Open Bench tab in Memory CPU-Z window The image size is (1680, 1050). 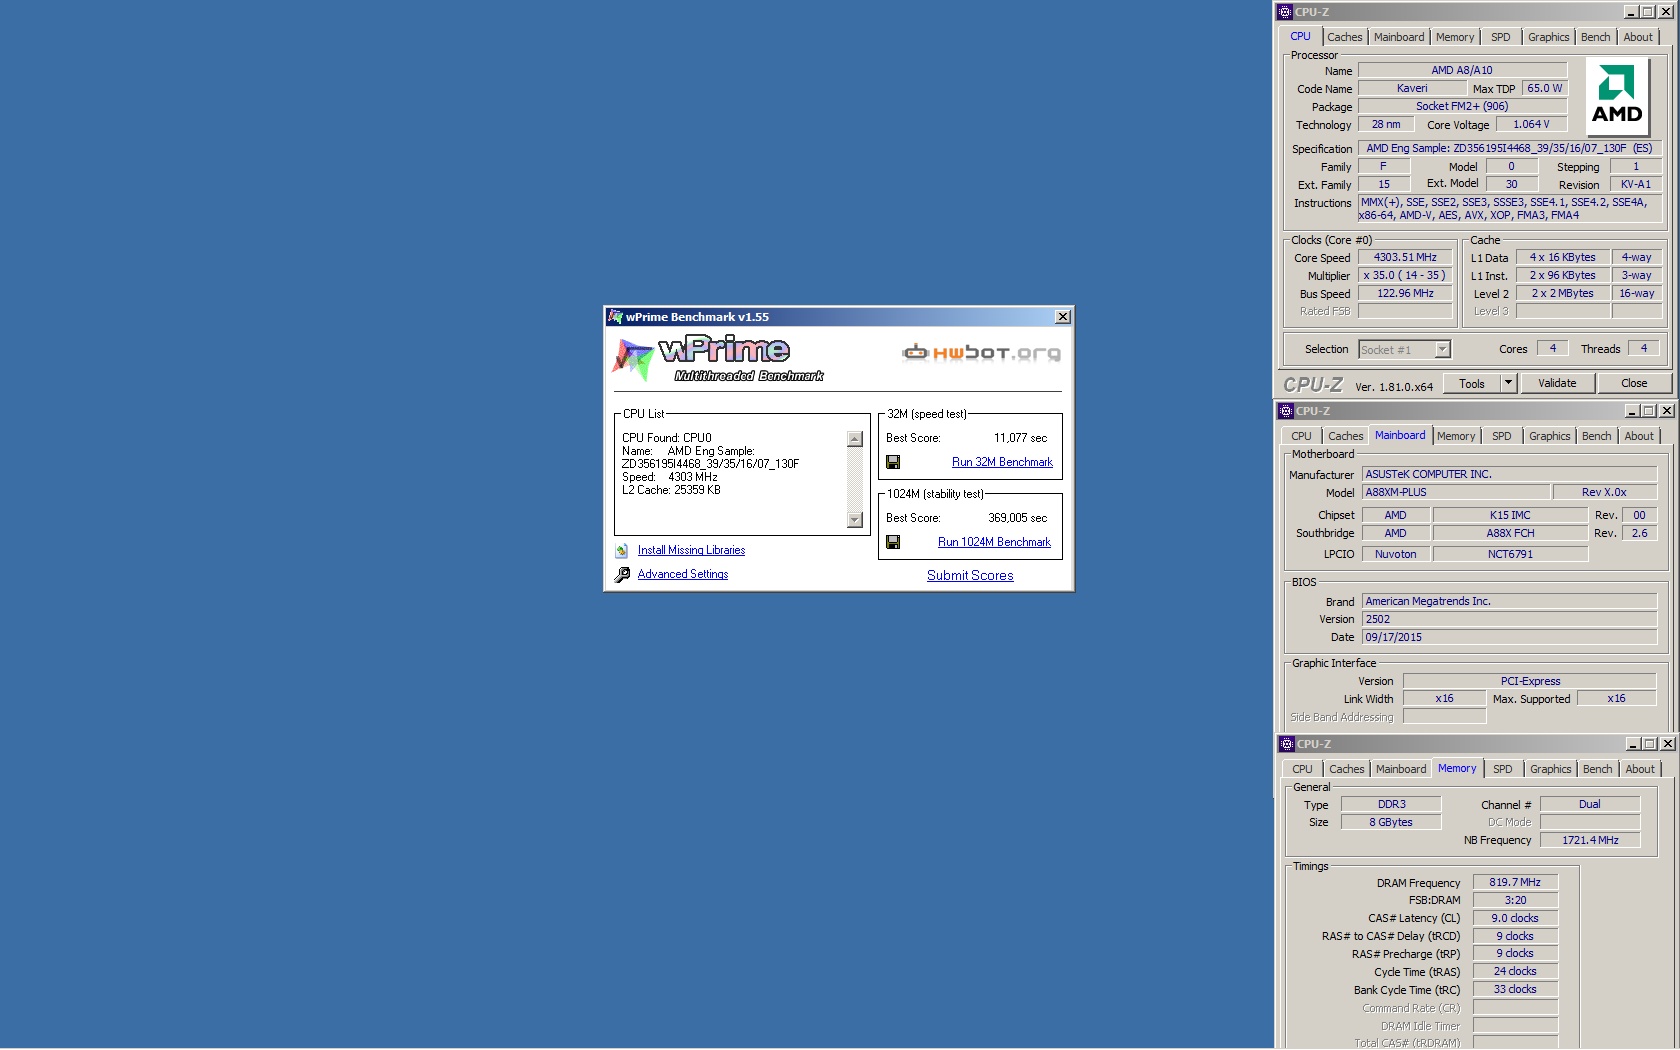pos(1598,769)
